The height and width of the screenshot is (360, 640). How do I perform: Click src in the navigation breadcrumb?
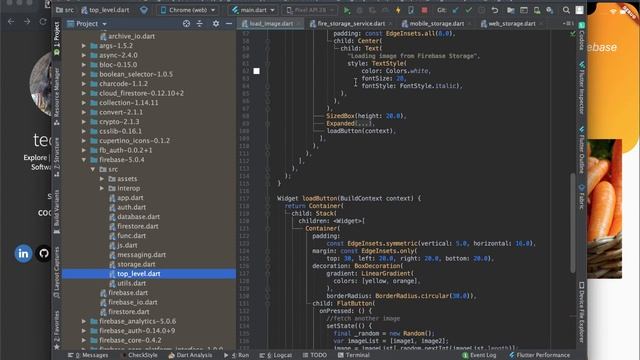[x=65, y=10]
